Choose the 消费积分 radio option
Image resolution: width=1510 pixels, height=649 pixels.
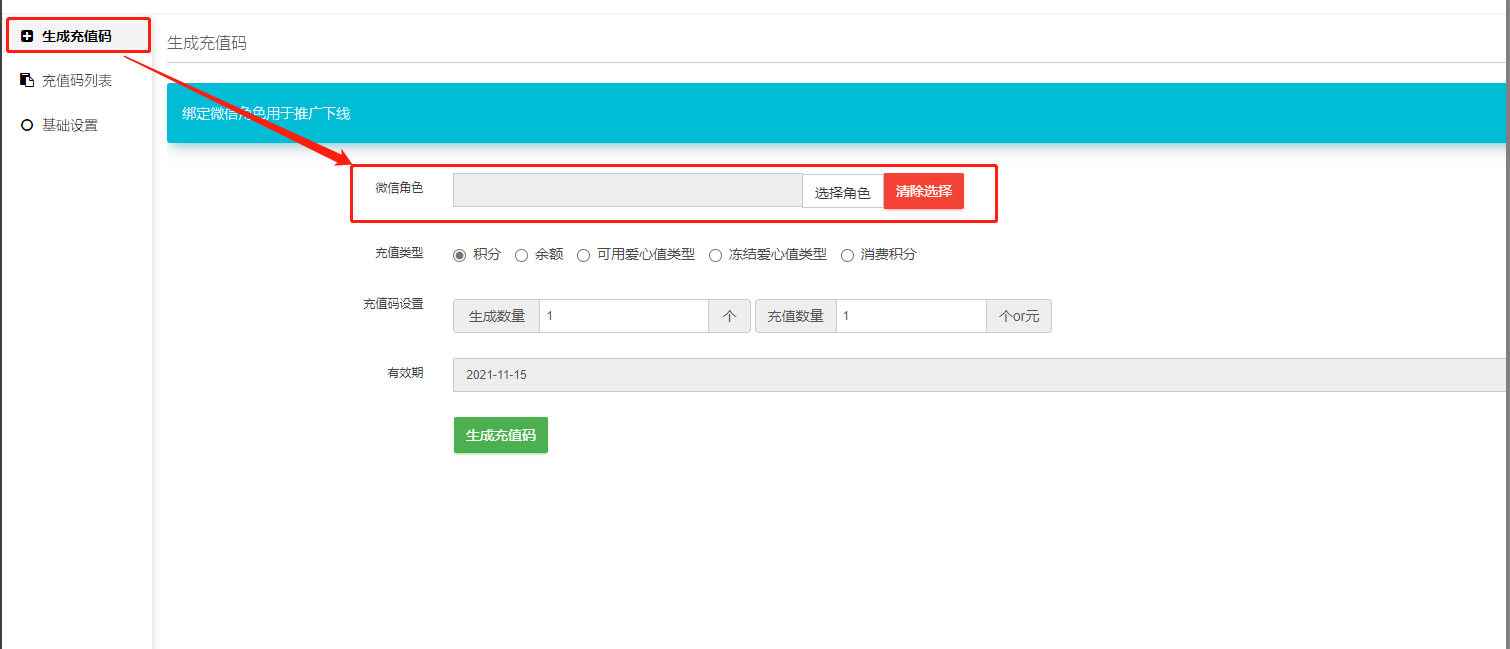[847, 255]
